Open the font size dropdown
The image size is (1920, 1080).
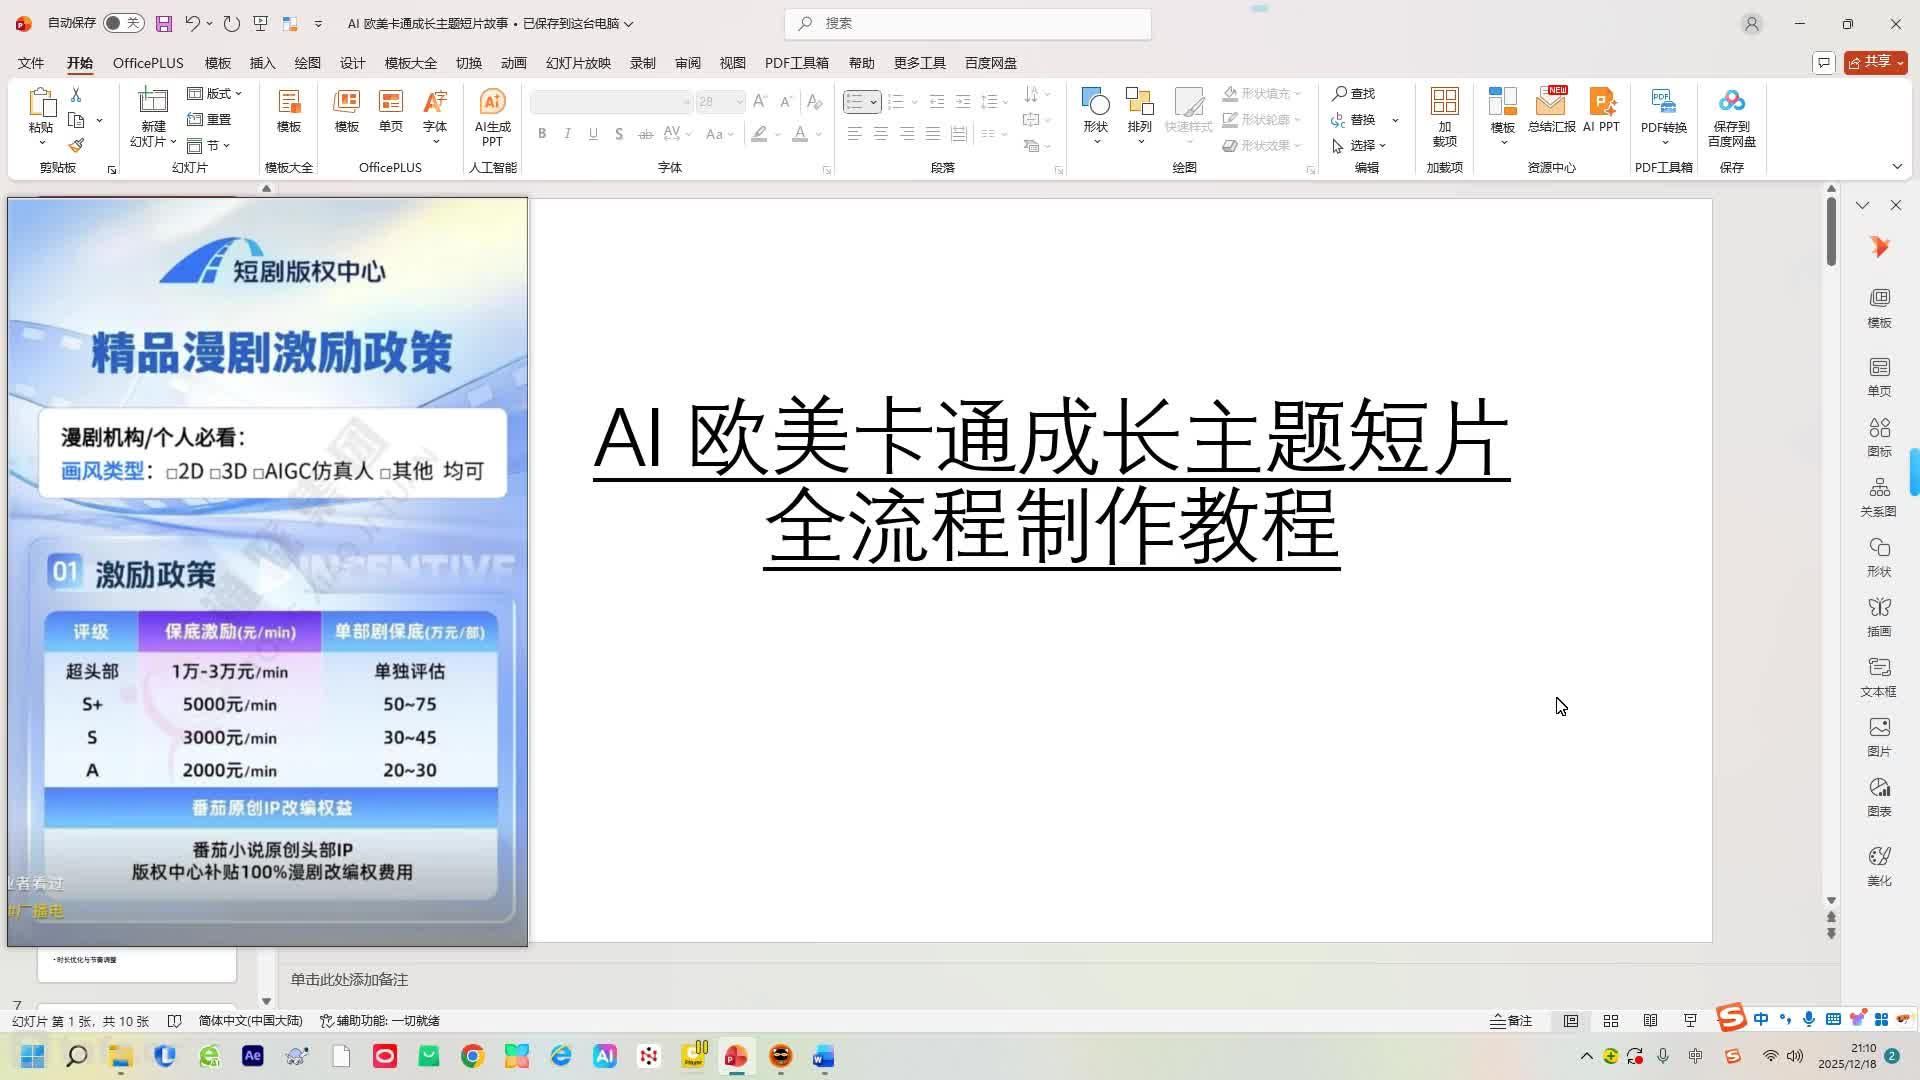pyautogui.click(x=739, y=102)
